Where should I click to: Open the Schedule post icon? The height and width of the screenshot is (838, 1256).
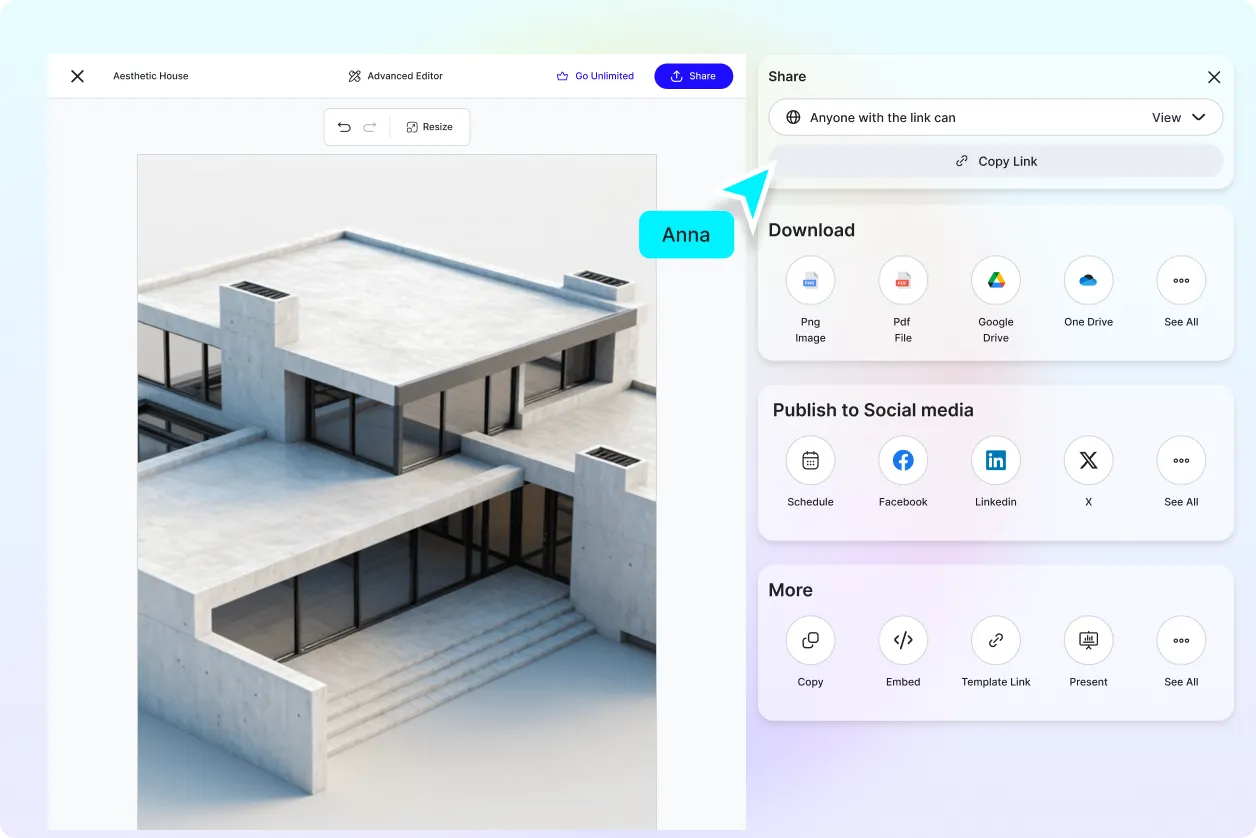coord(810,461)
